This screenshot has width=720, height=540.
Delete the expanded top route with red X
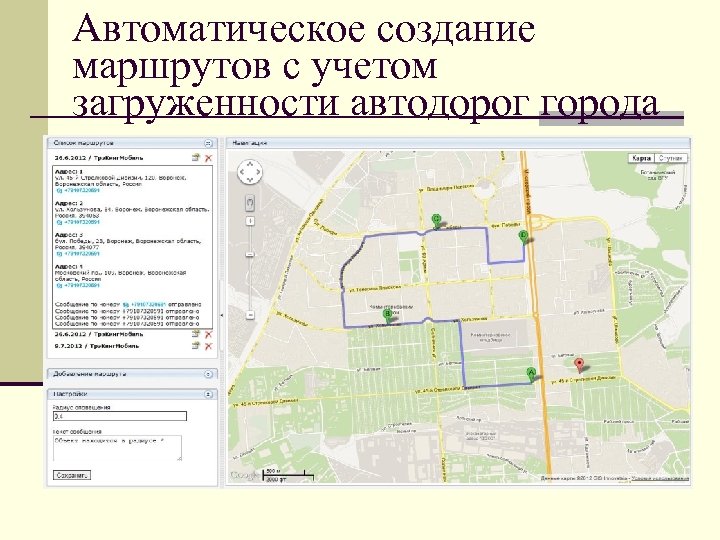[x=208, y=158]
